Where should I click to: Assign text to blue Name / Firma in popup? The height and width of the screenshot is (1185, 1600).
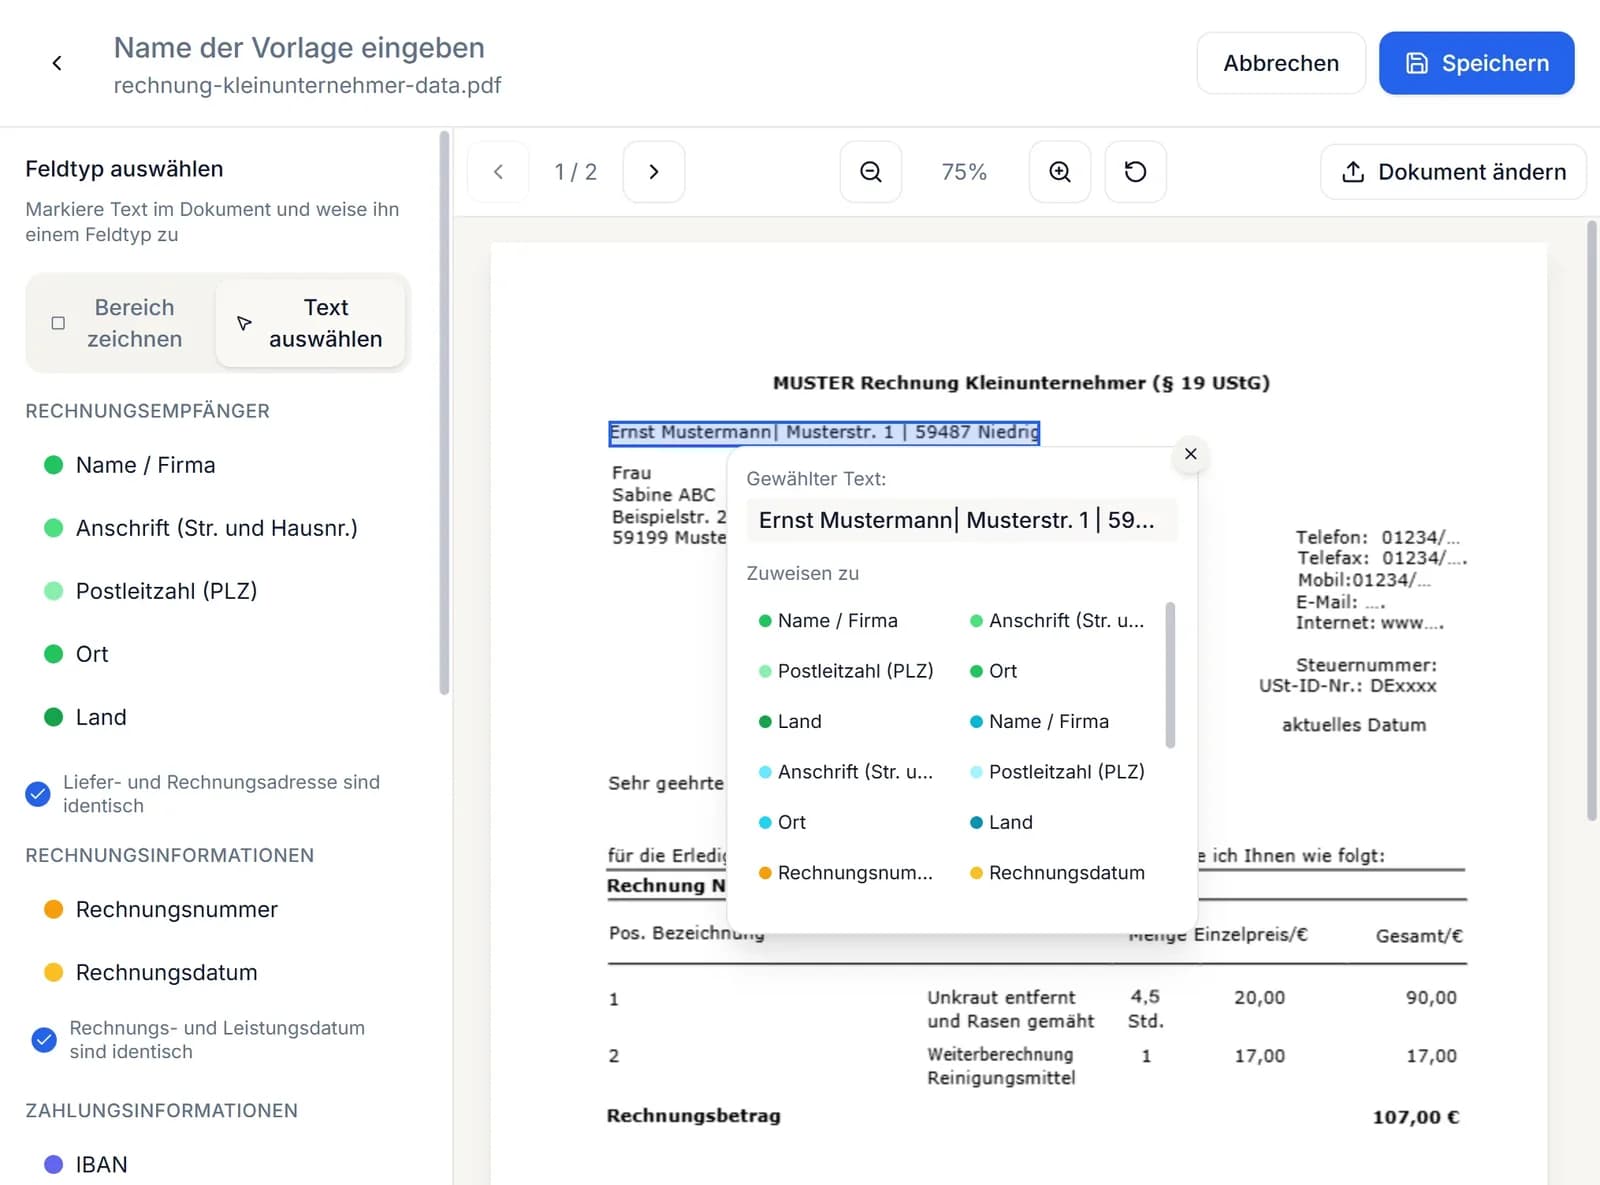click(x=1039, y=721)
